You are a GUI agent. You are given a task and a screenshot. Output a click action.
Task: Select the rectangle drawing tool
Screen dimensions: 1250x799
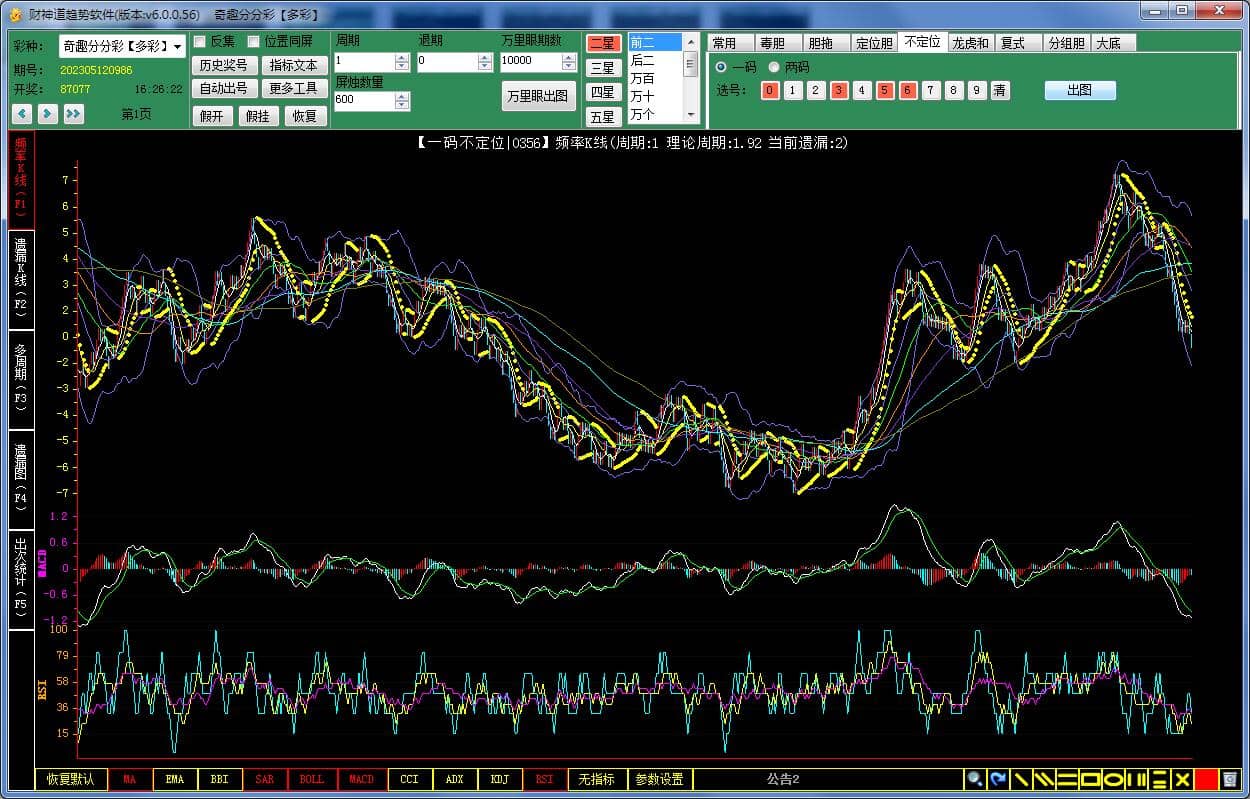[x=1090, y=779]
